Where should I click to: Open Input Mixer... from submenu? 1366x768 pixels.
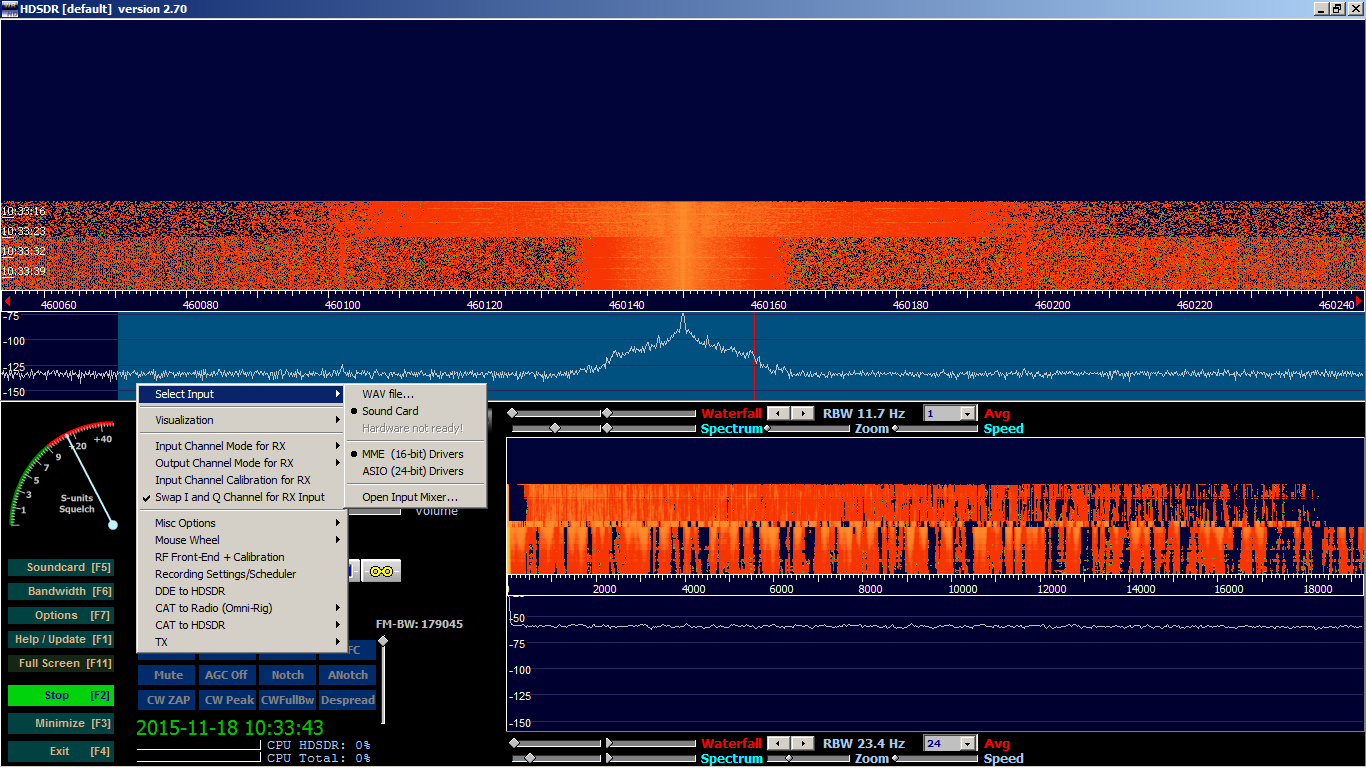pos(415,497)
